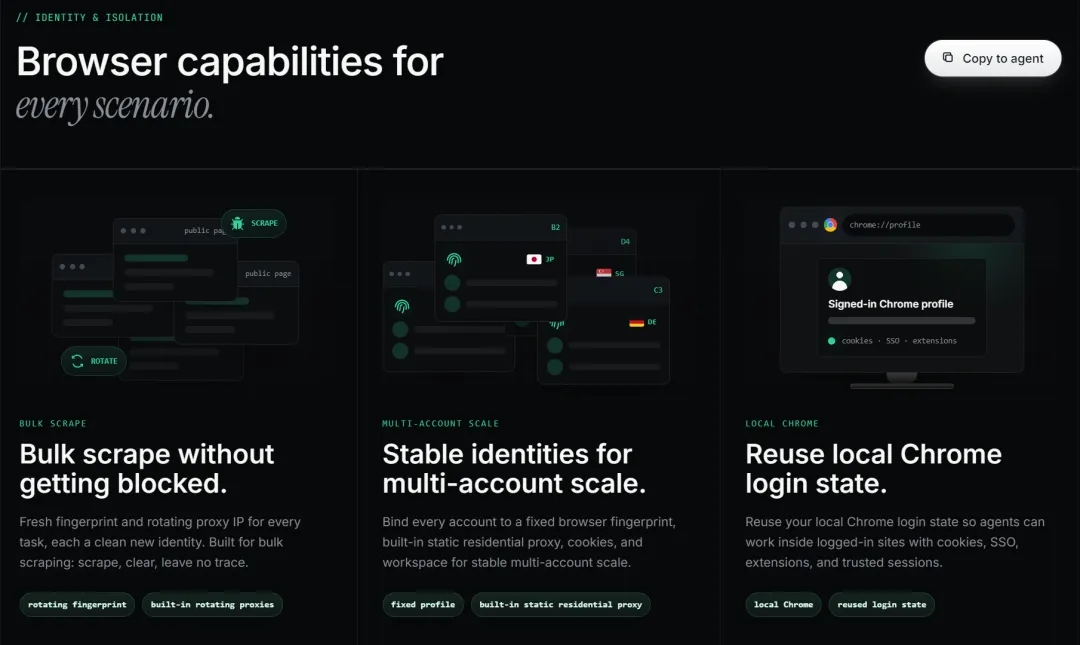Screen dimensions: 1080x645
Task: Click the Germany flag icon labeled DE
Action: click(636, 322)
